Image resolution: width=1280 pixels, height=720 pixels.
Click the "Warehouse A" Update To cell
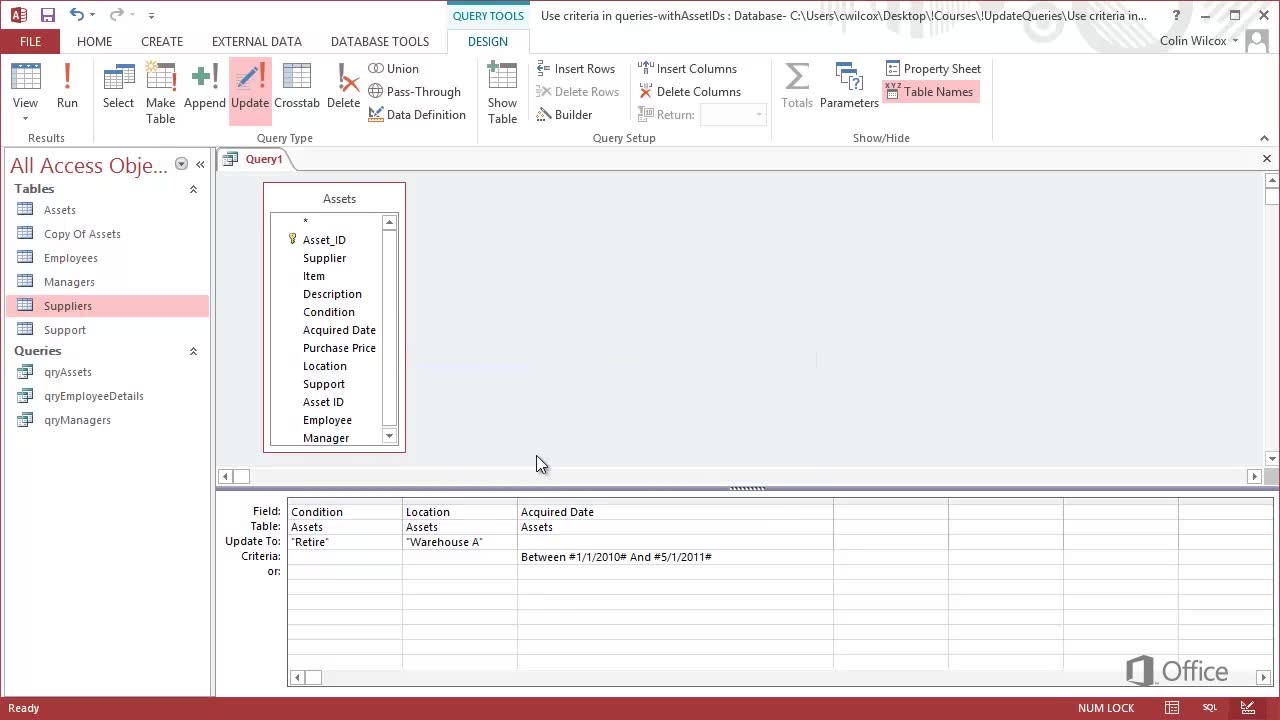pos(460,542)
